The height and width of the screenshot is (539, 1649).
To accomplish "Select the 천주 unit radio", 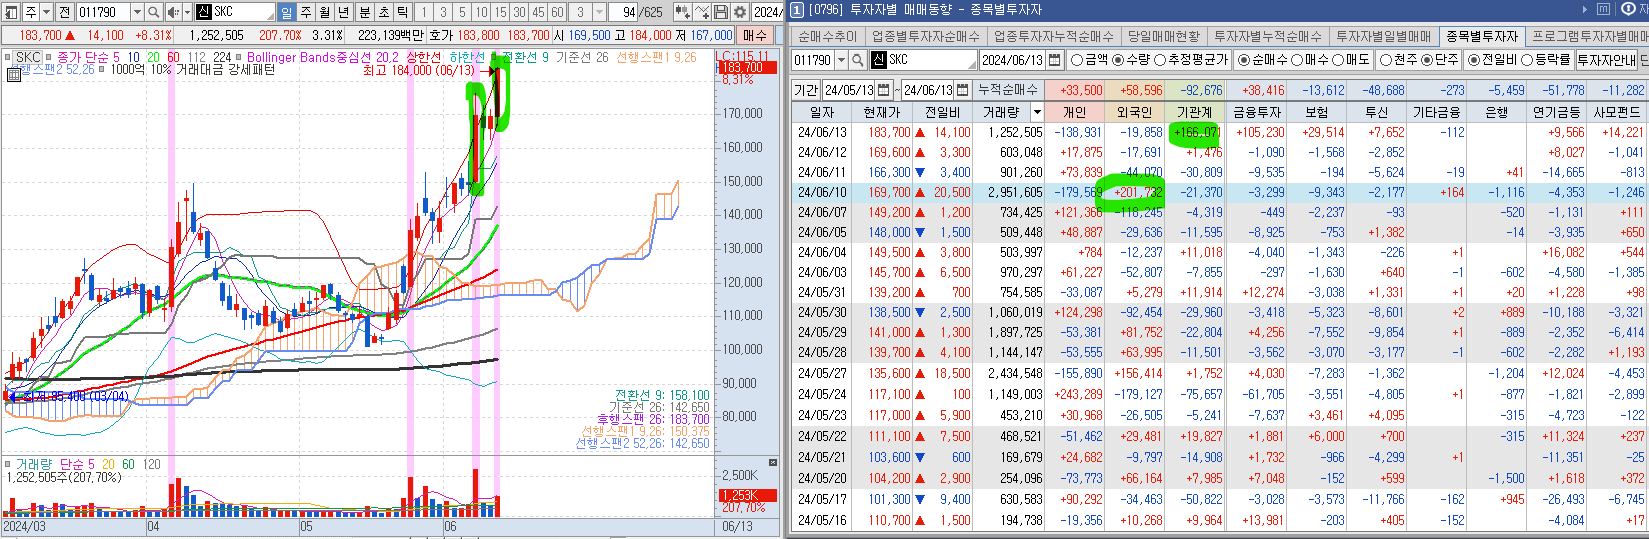I will point(1398,60).
